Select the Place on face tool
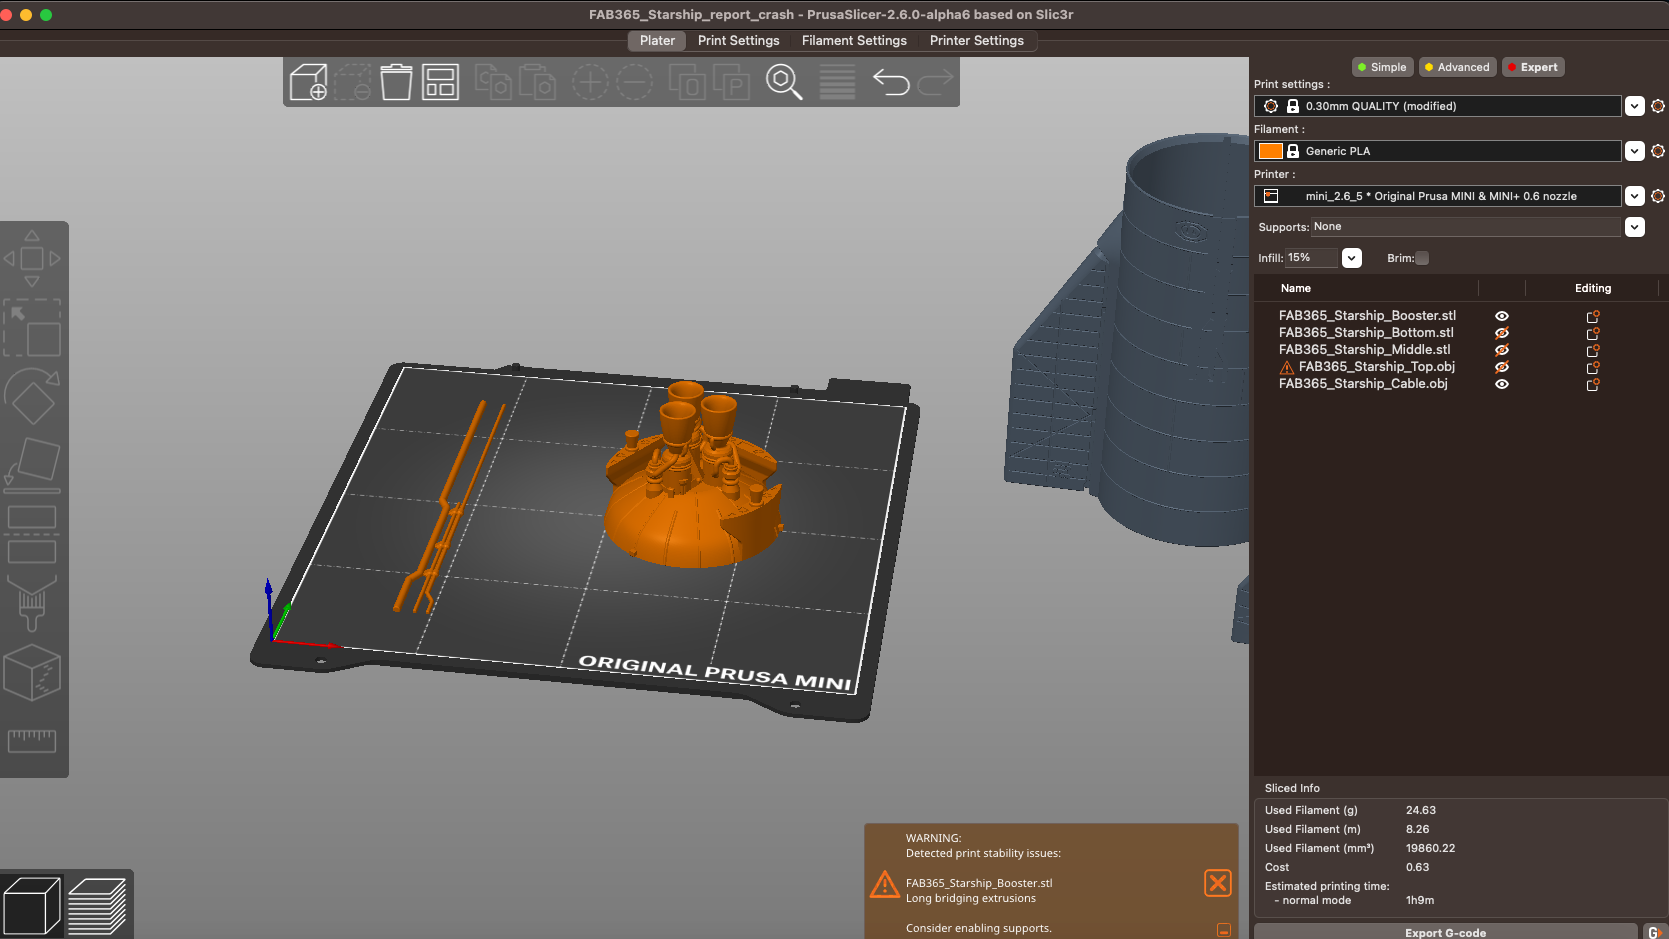The image size is (1669, 939). pyautogui.click(x=32, y=465)
